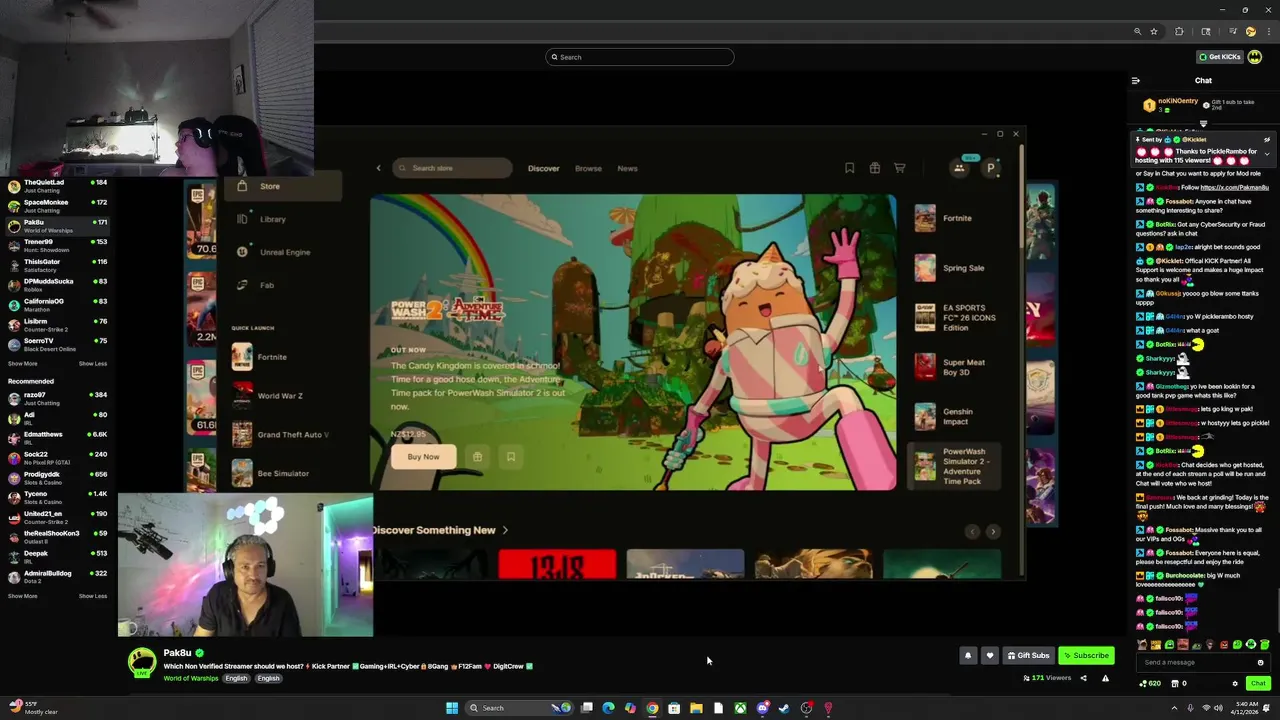
Task: Follow Pak8u with the heart icon
Action: [990, 656]
